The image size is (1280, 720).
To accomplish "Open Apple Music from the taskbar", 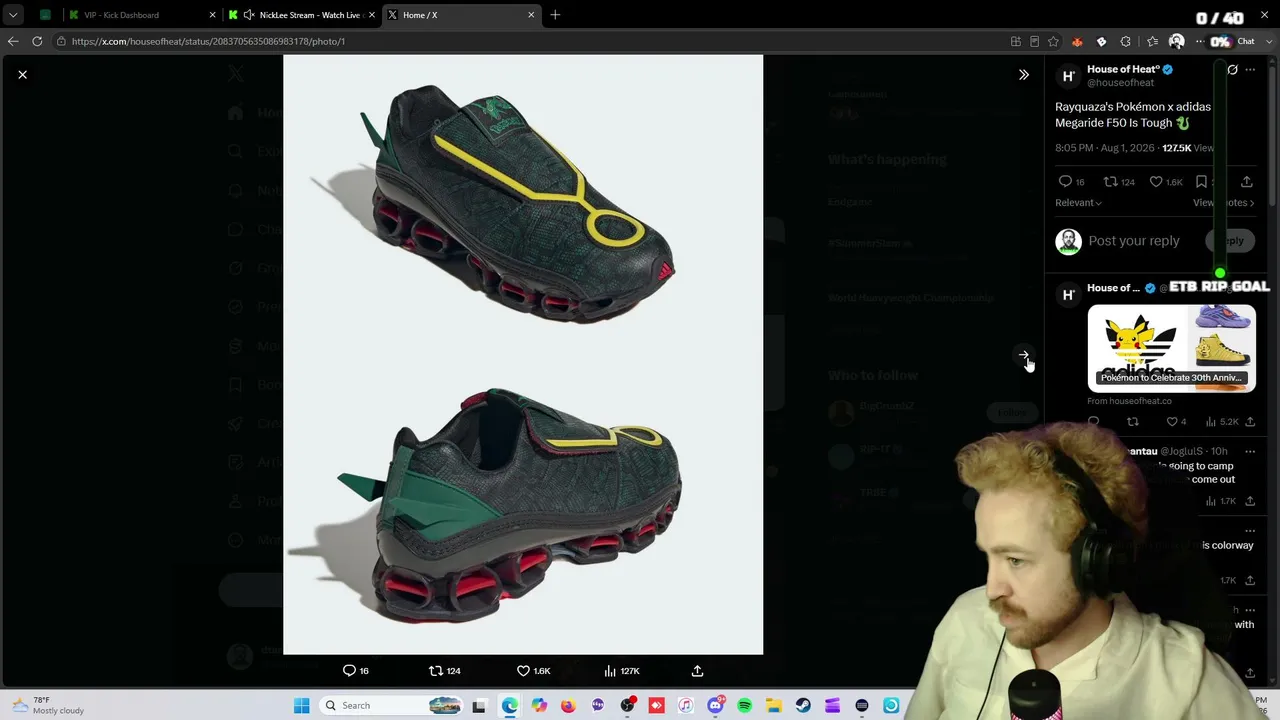I will tap(686, 706).
